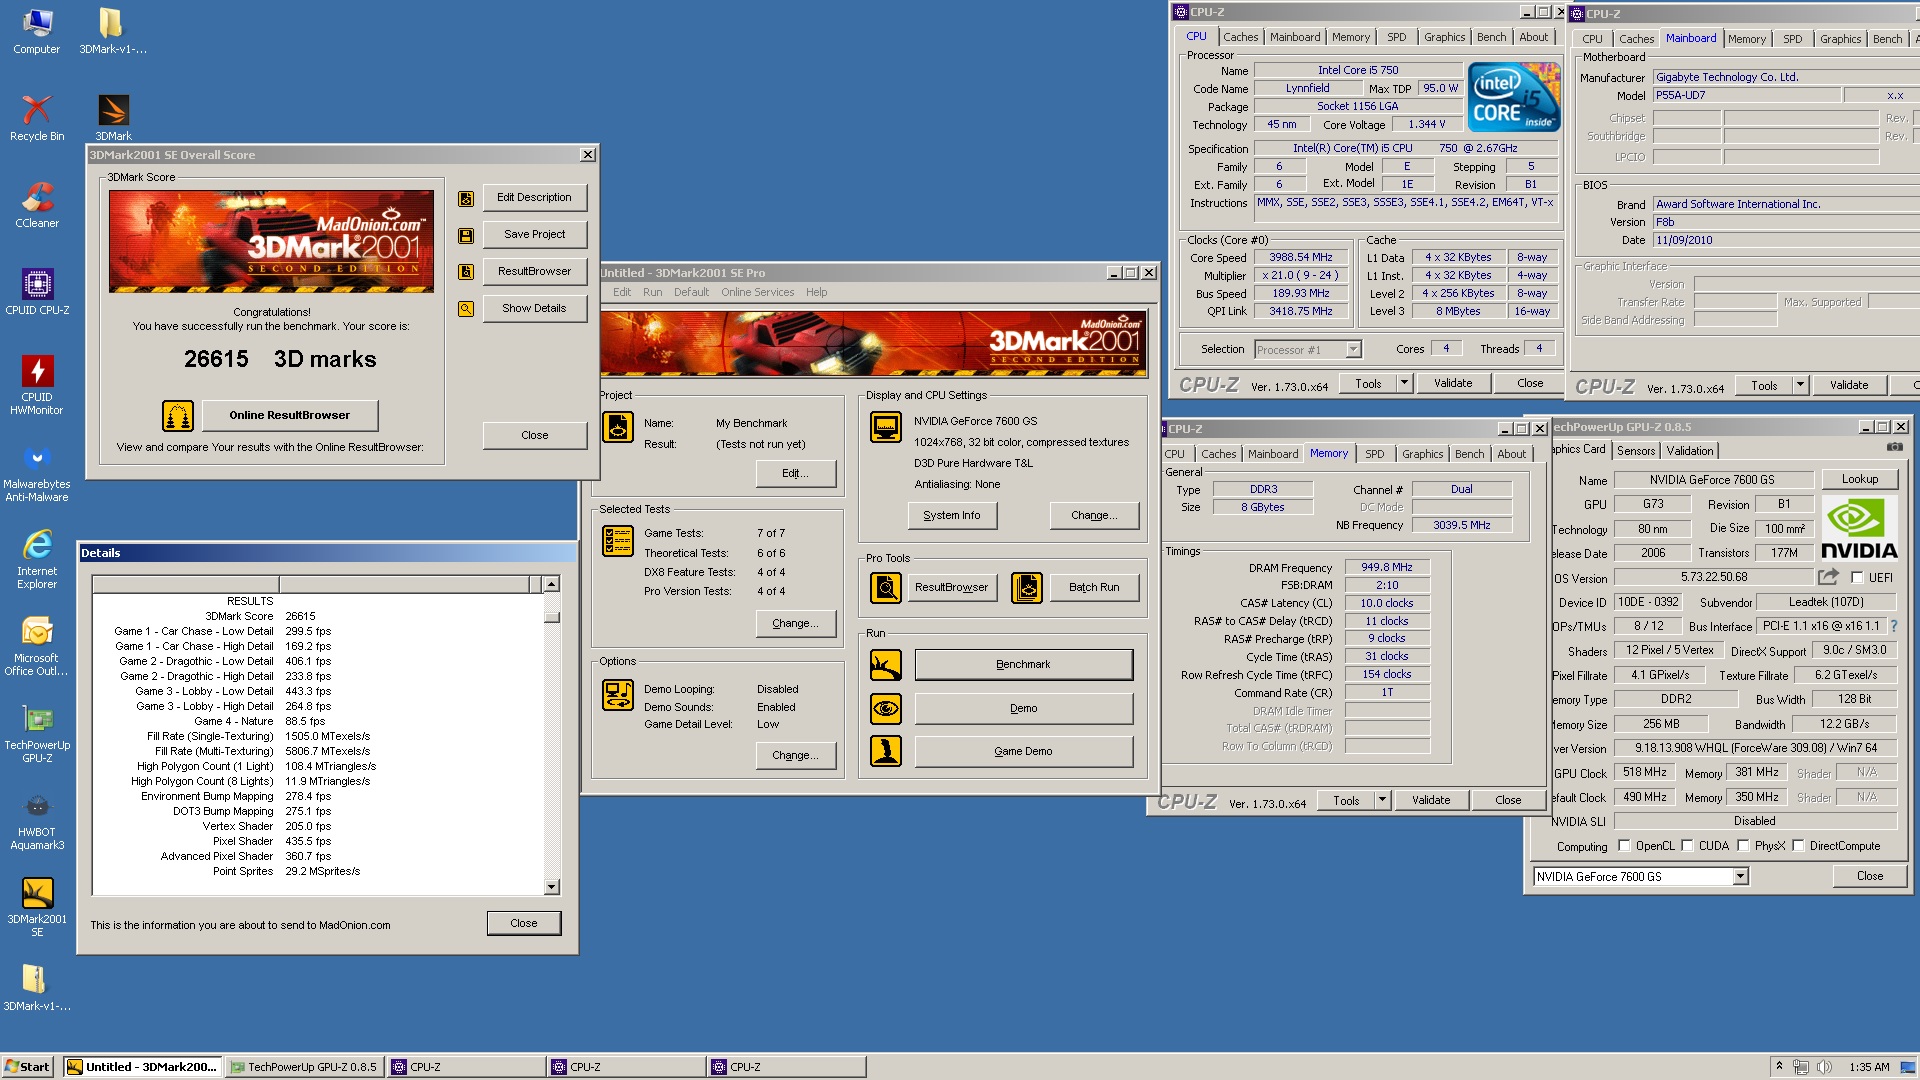
Task: Click the Batch Run button
Action: pyautogui.click(x=1093, y=588)
